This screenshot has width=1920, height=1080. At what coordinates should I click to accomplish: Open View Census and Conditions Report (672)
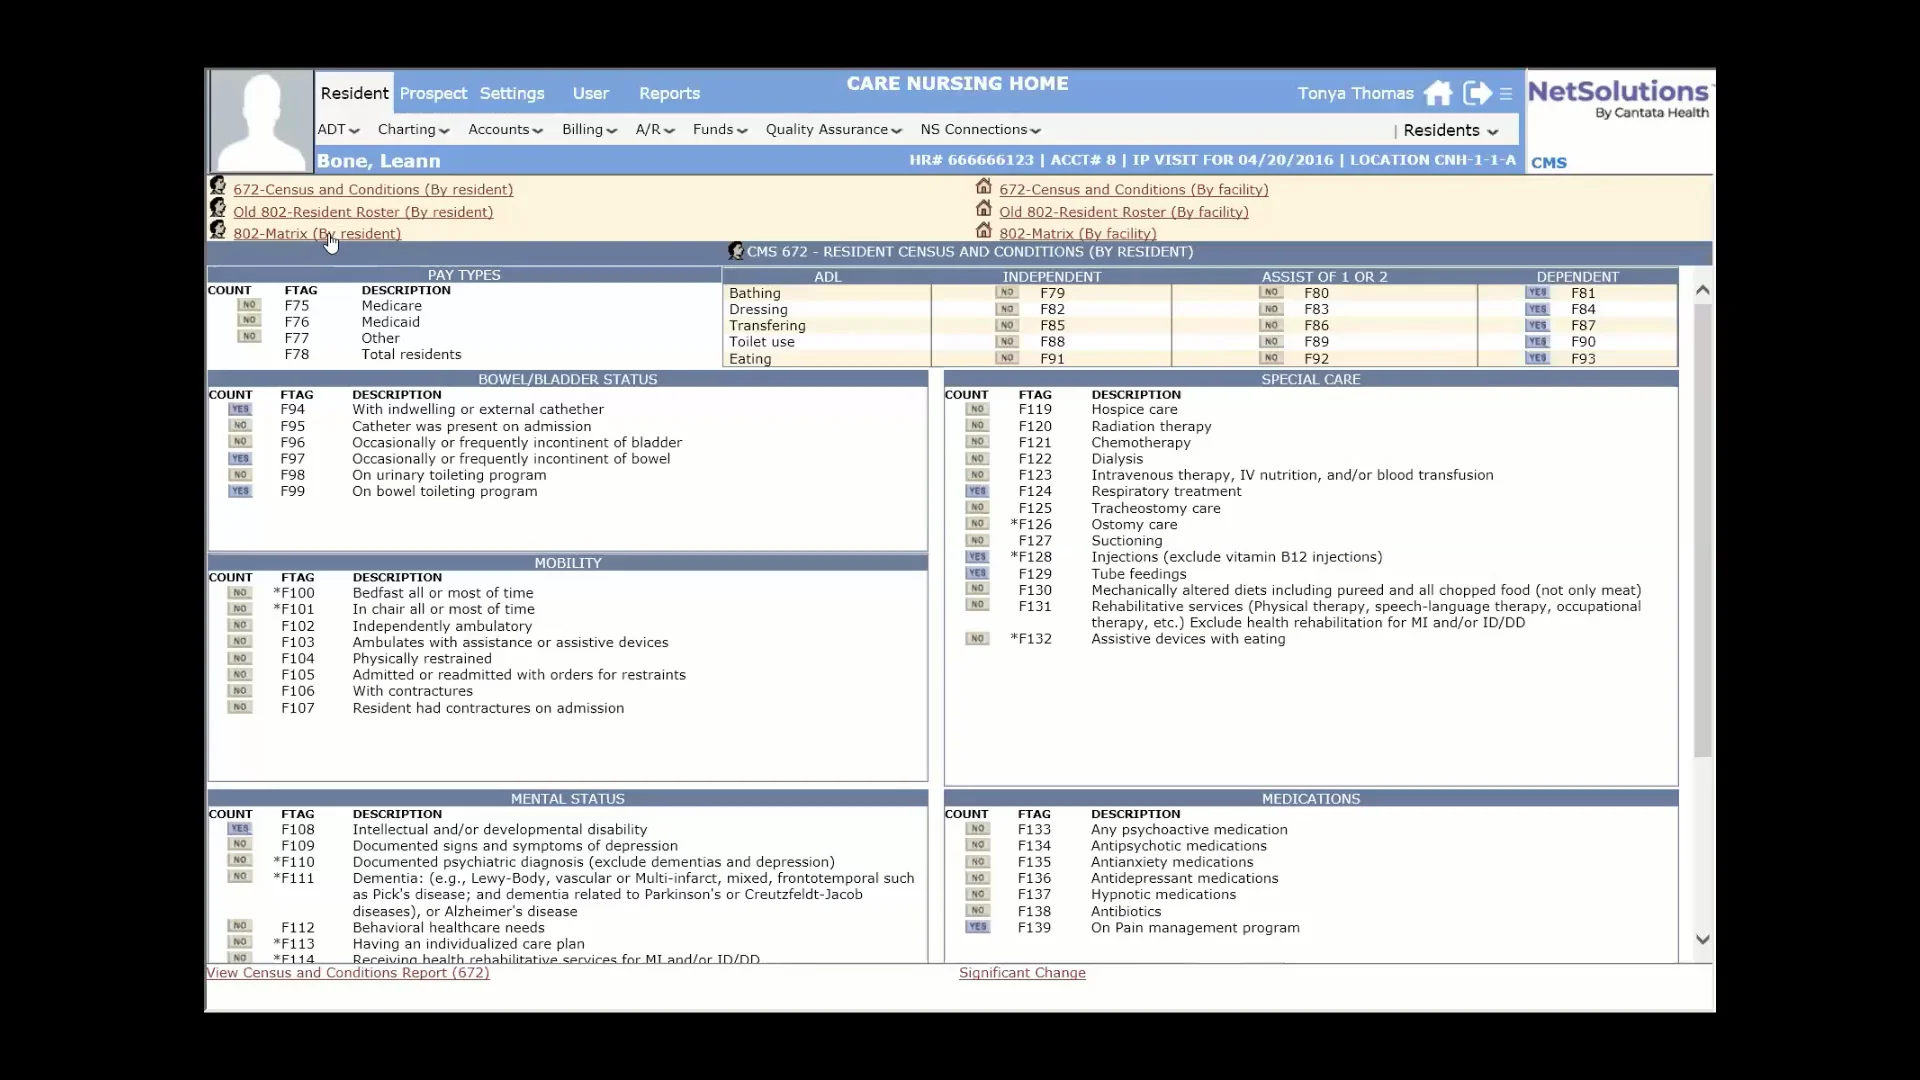[x=347, y=973]
